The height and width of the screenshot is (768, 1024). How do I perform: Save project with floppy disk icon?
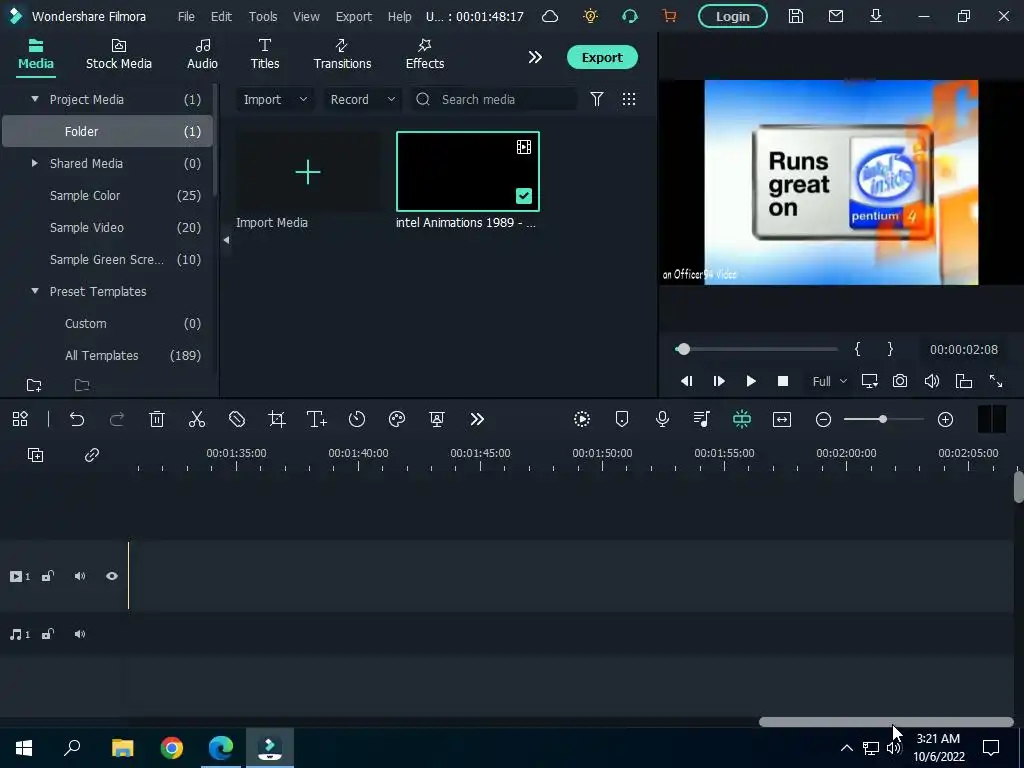[795, 16]
